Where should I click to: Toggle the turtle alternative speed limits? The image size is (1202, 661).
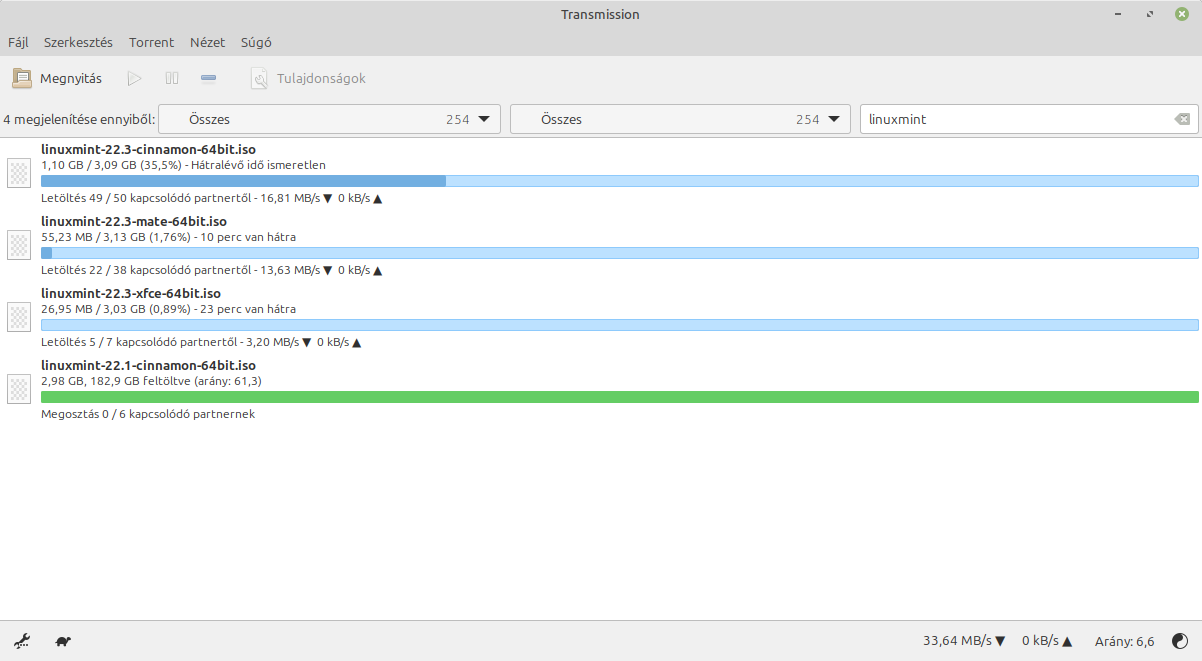coord(63,641)
